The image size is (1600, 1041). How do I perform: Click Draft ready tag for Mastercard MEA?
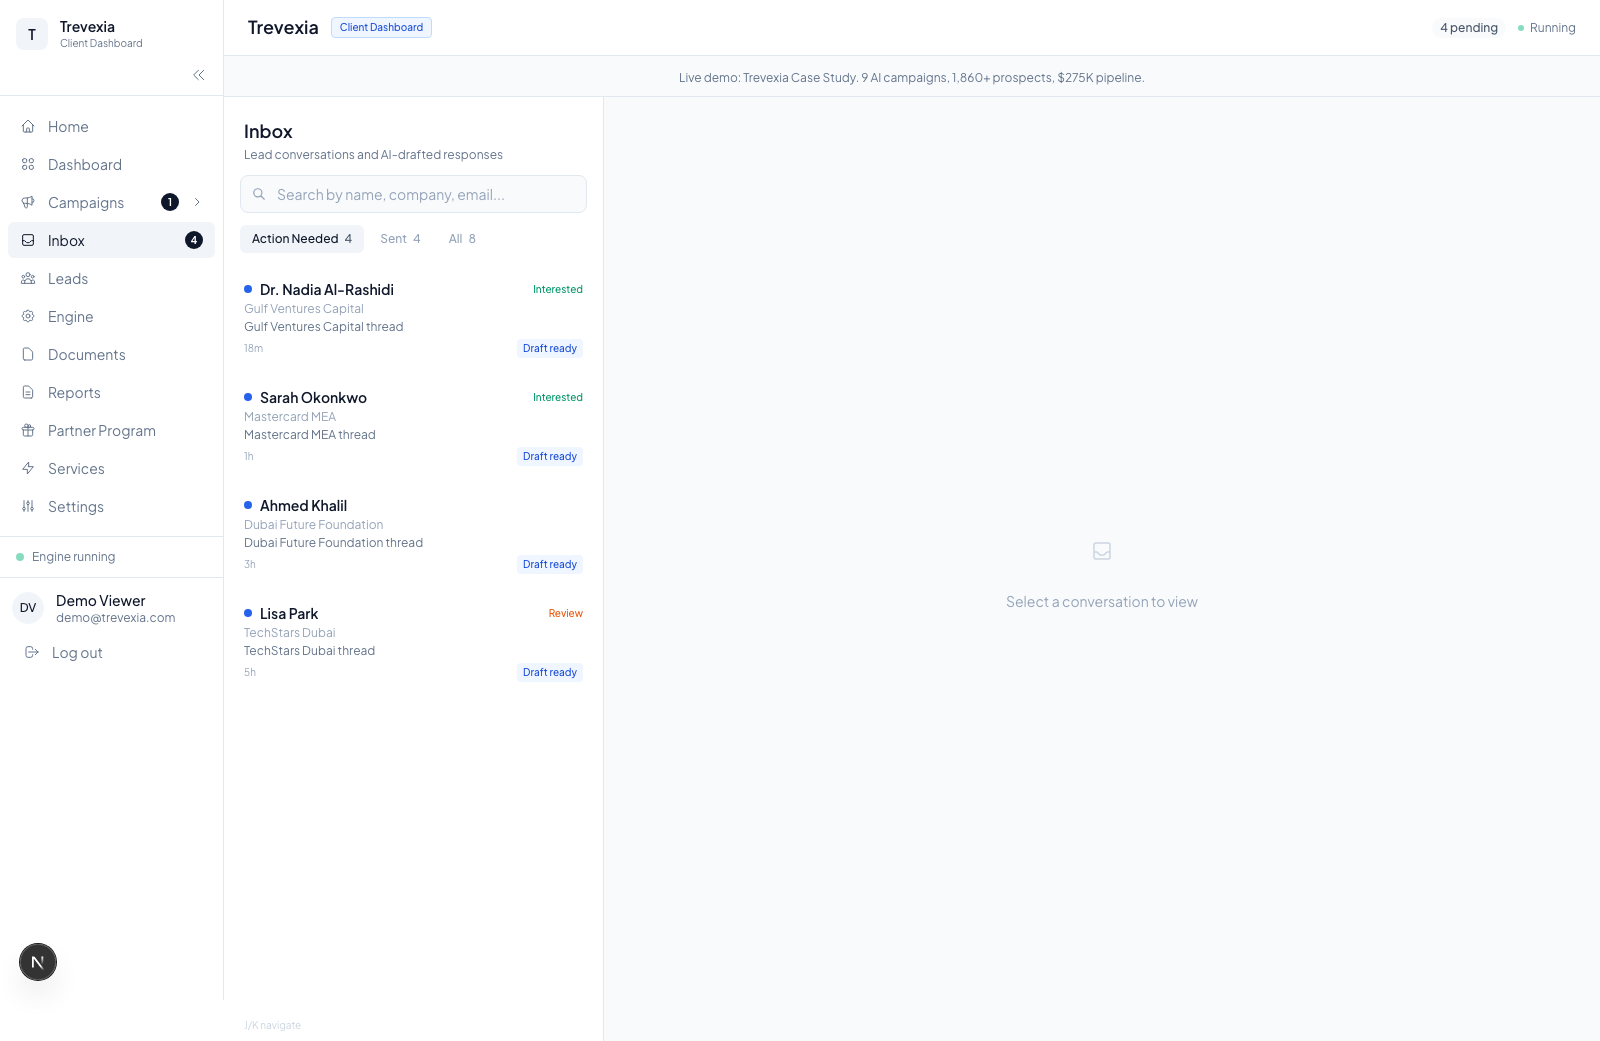[550, 457]
